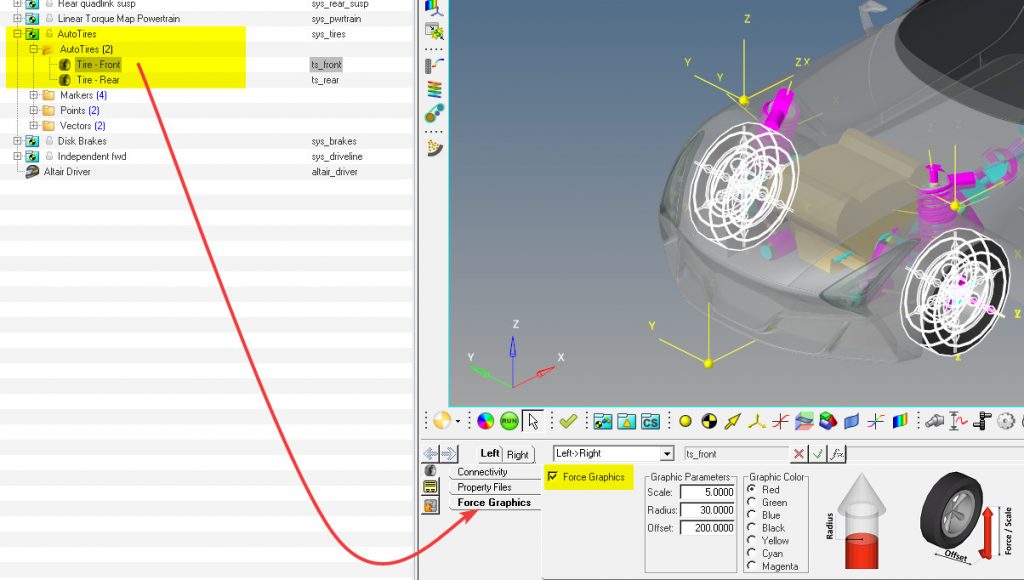Select the Markers triad toolbar icon
Image resolution: width=1024 pixels, height=580 pixels.
click(757, 422)
